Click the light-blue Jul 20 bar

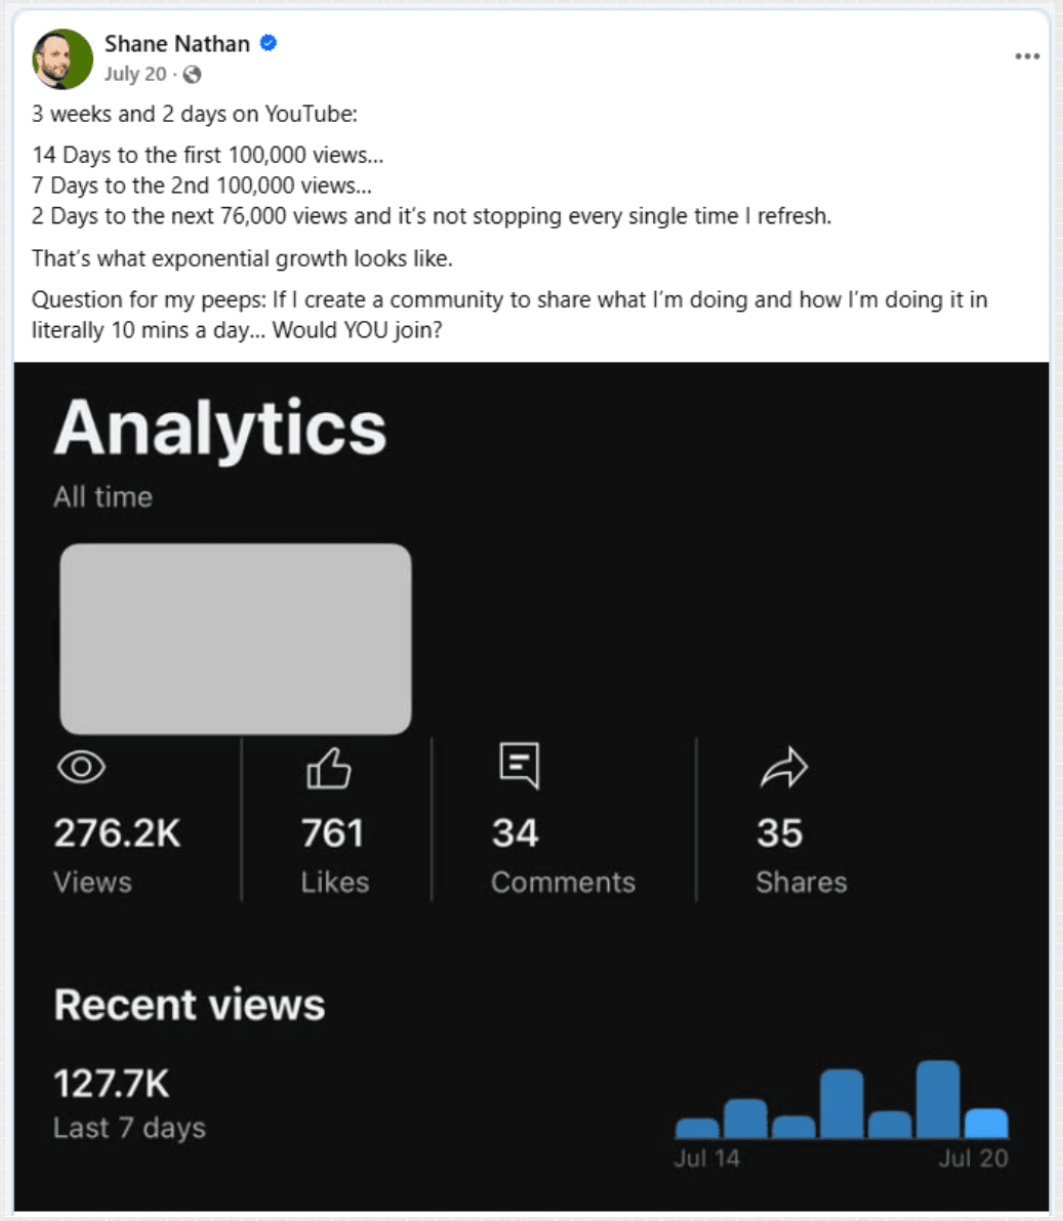click(985, 1124)
